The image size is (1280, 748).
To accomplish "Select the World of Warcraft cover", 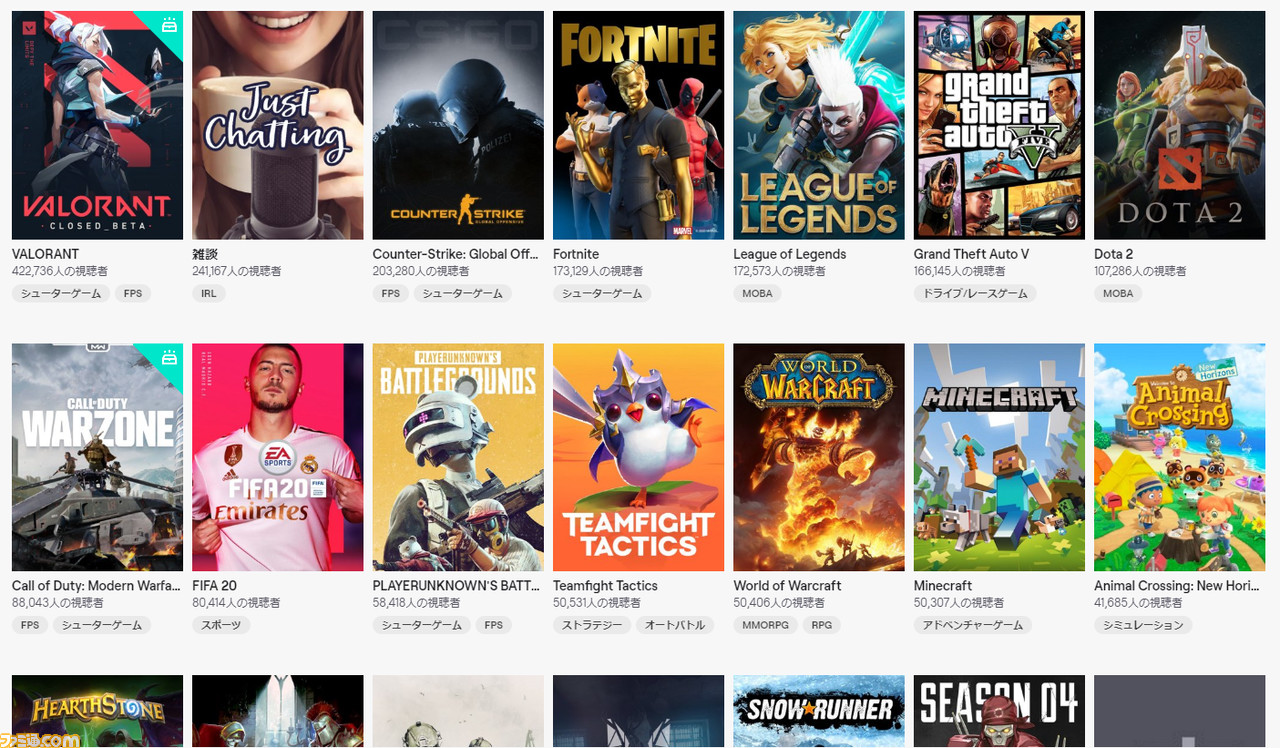I will point(819,458).
